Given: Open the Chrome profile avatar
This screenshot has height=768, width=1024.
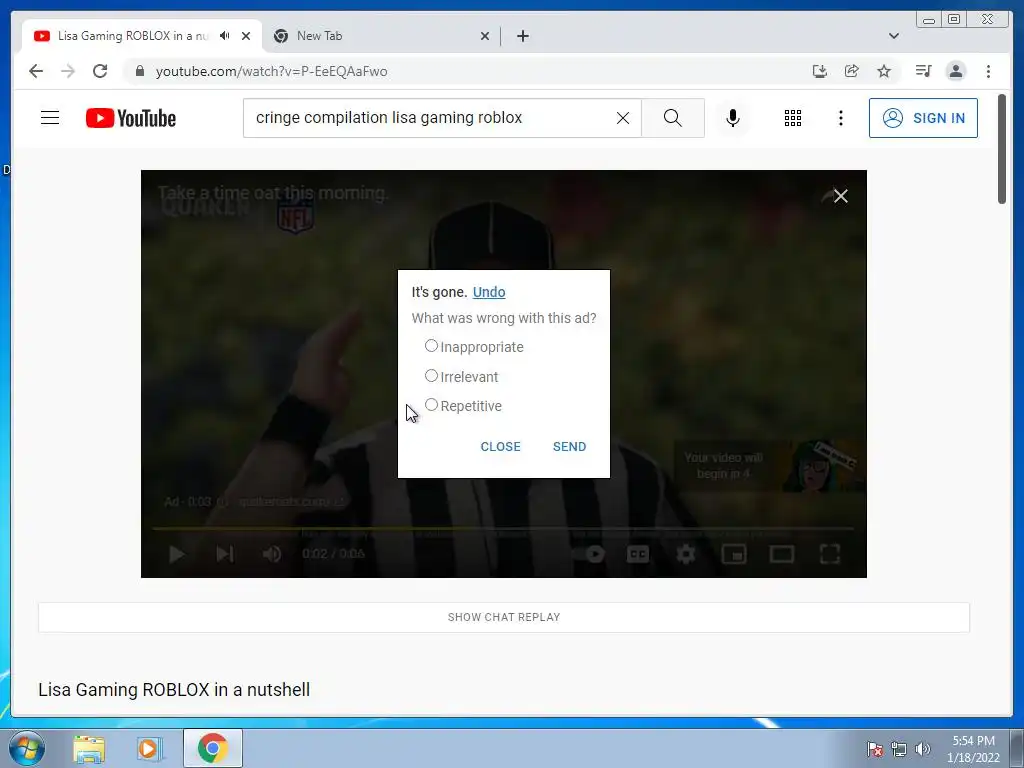Looking at the screenshot, I should pos(955,71).
